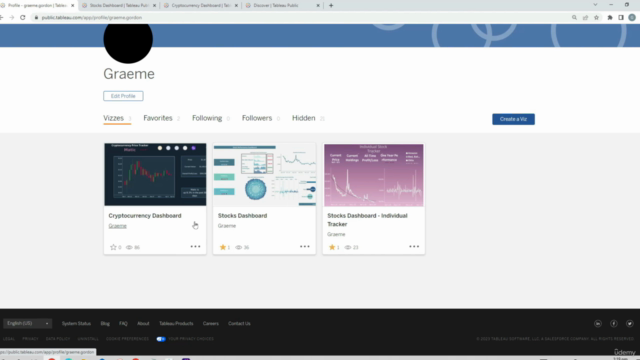Open the three-dot menu on the Cryptocurrency Dashboard card

coord(196,247)
